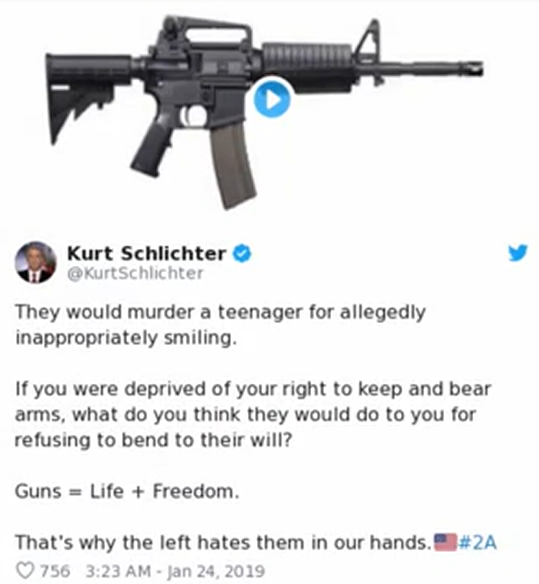Click the tweet's first line about teenager
Image resolution: width=539 pixels, height=584 pixels.
click(x=220, y=312)
